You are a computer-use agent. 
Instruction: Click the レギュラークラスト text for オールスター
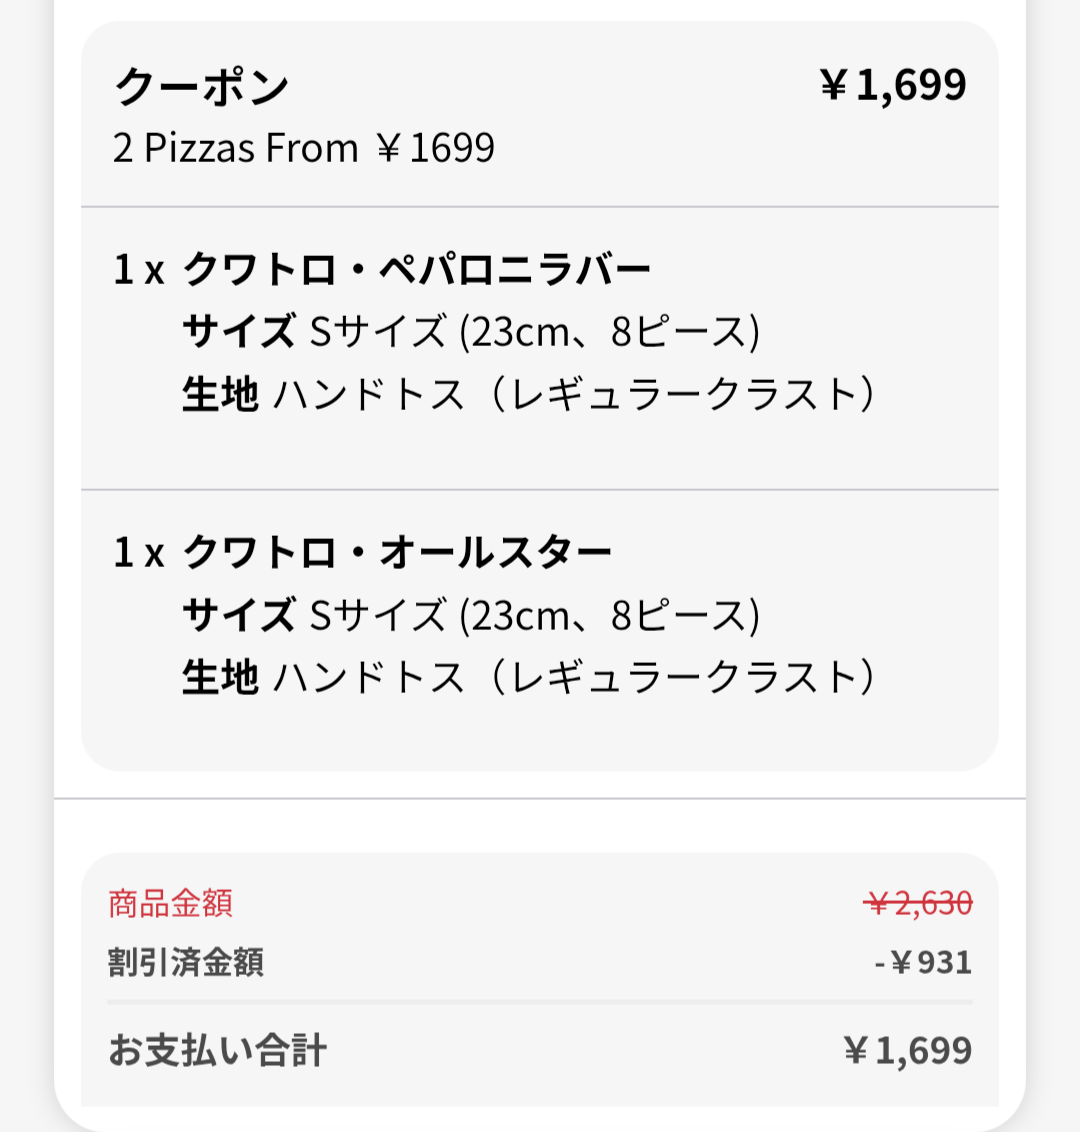[x=681, y=678]
